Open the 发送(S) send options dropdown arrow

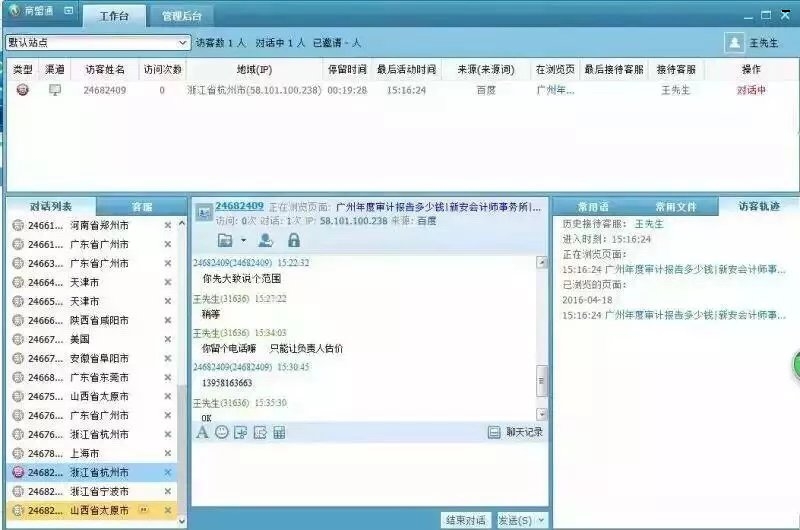(541, 521)
